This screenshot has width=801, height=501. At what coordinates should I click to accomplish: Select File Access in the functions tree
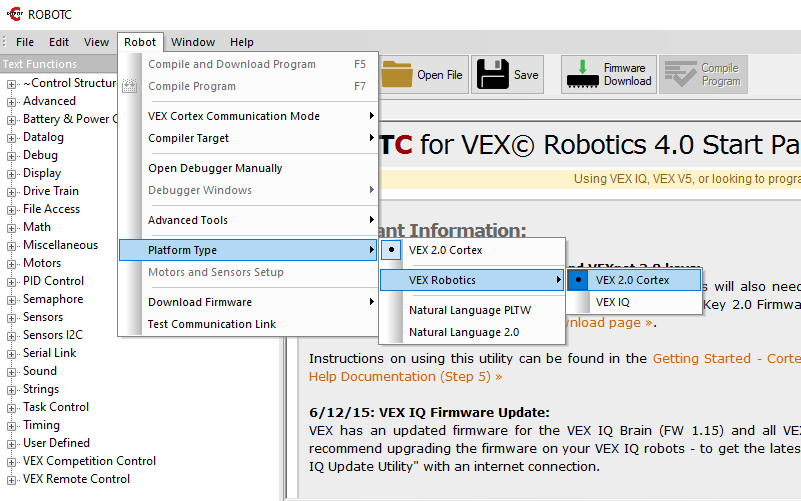[51, 209]
